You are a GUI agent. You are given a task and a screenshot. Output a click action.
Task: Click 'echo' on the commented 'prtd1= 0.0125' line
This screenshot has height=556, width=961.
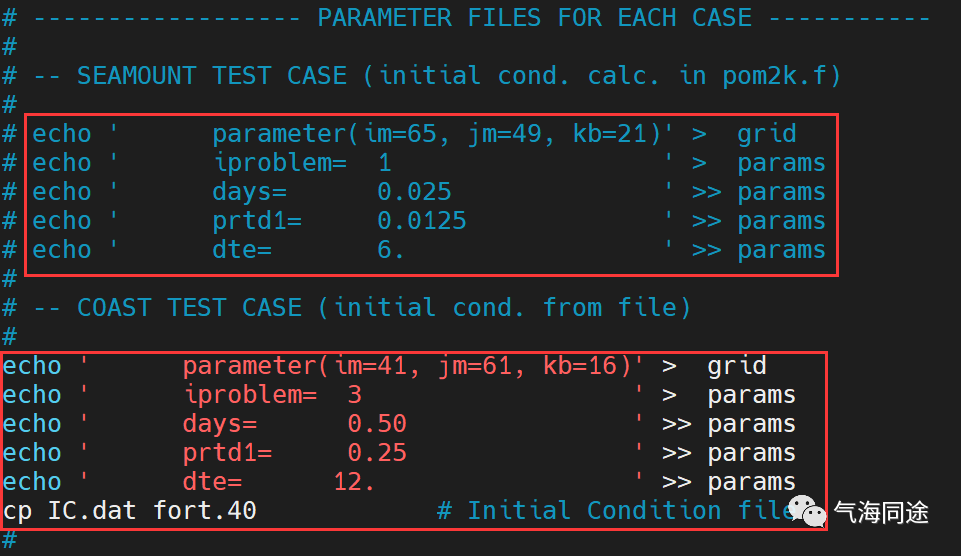pyautogui.click(x=61, y=221)
